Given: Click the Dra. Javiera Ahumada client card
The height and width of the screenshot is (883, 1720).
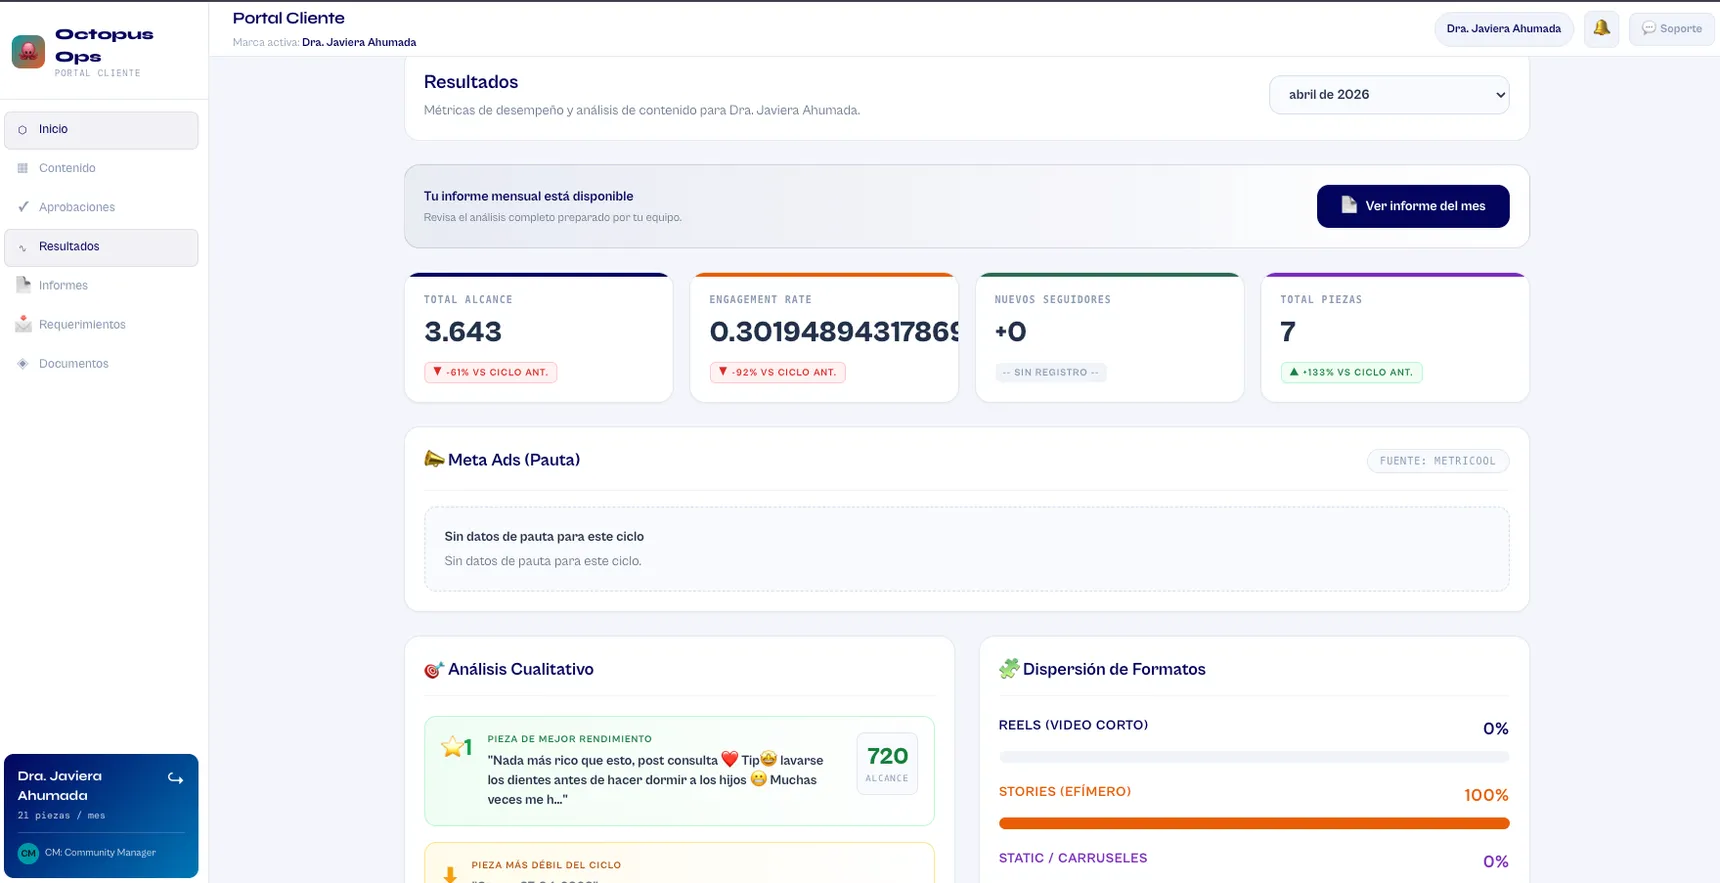Looking at the screenshot, I should 101,816.
